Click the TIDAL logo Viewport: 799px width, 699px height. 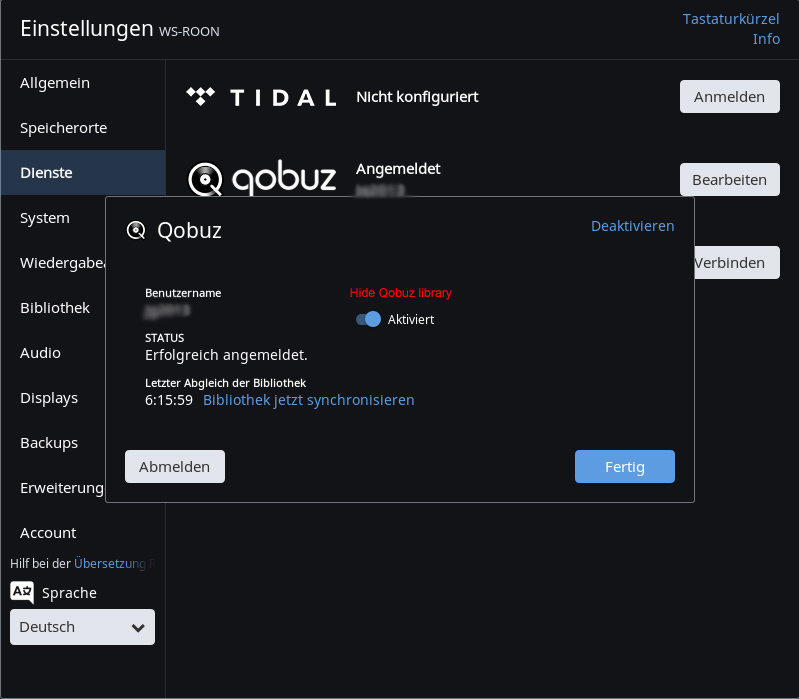[261, 97]
